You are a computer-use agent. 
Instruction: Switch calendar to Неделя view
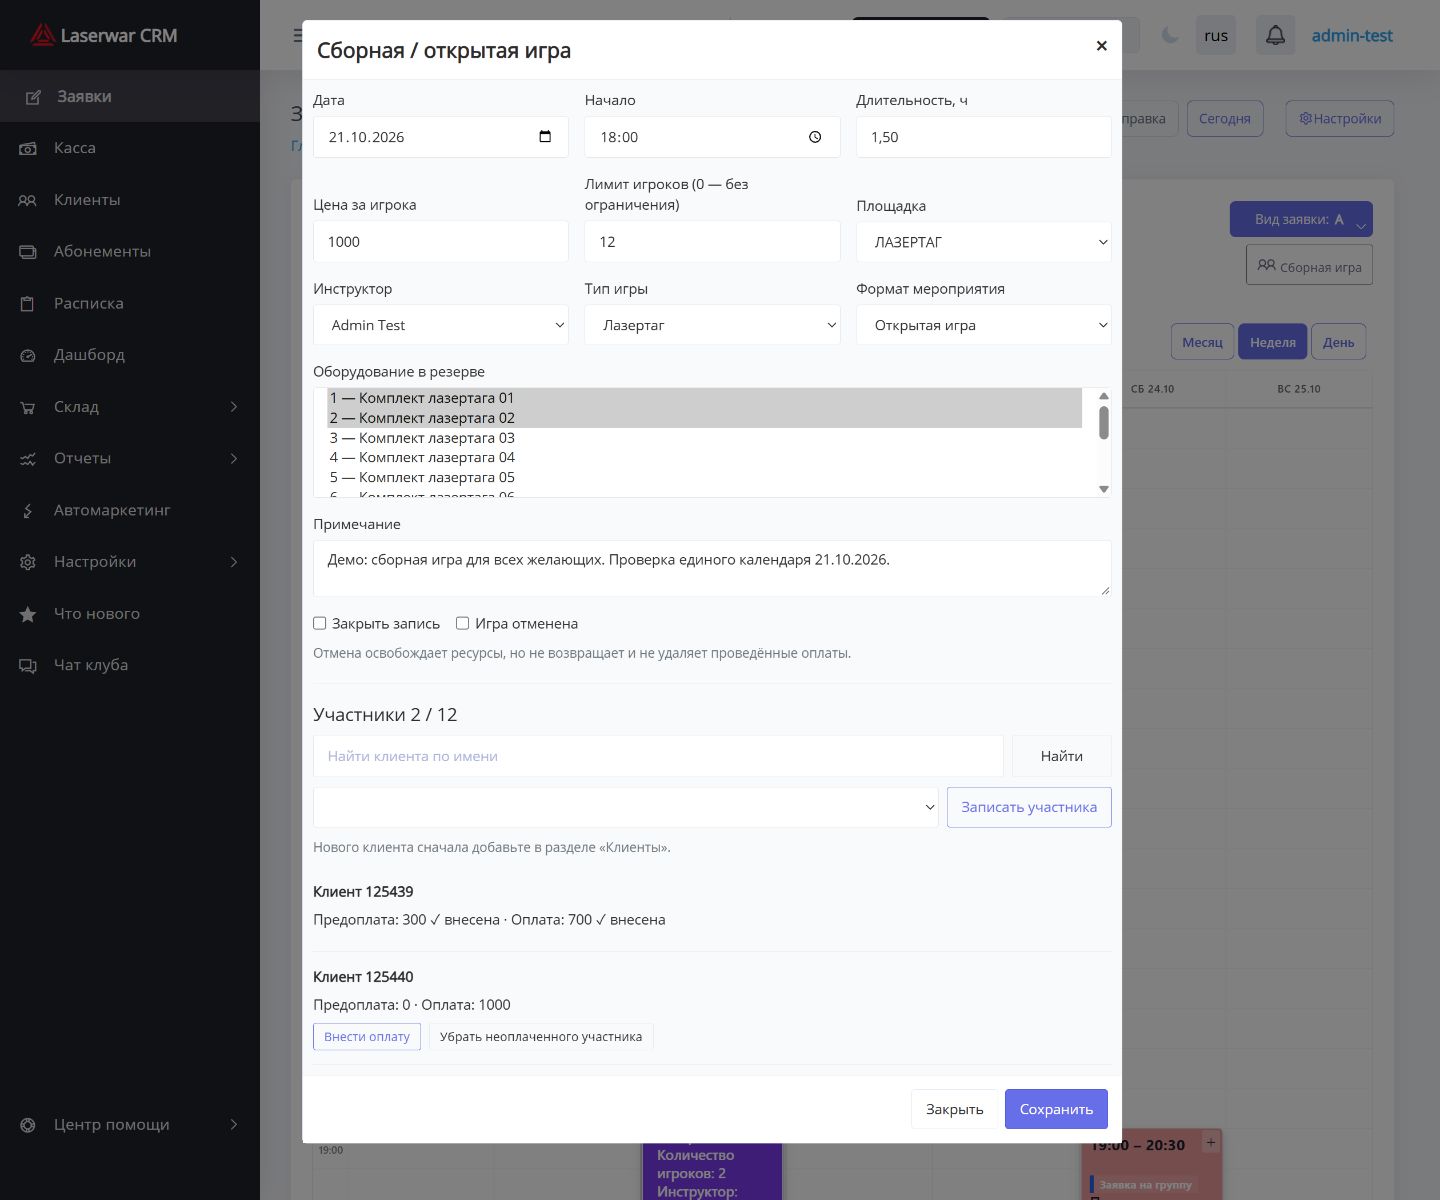pyautogui.click(x=1273, y=342)
